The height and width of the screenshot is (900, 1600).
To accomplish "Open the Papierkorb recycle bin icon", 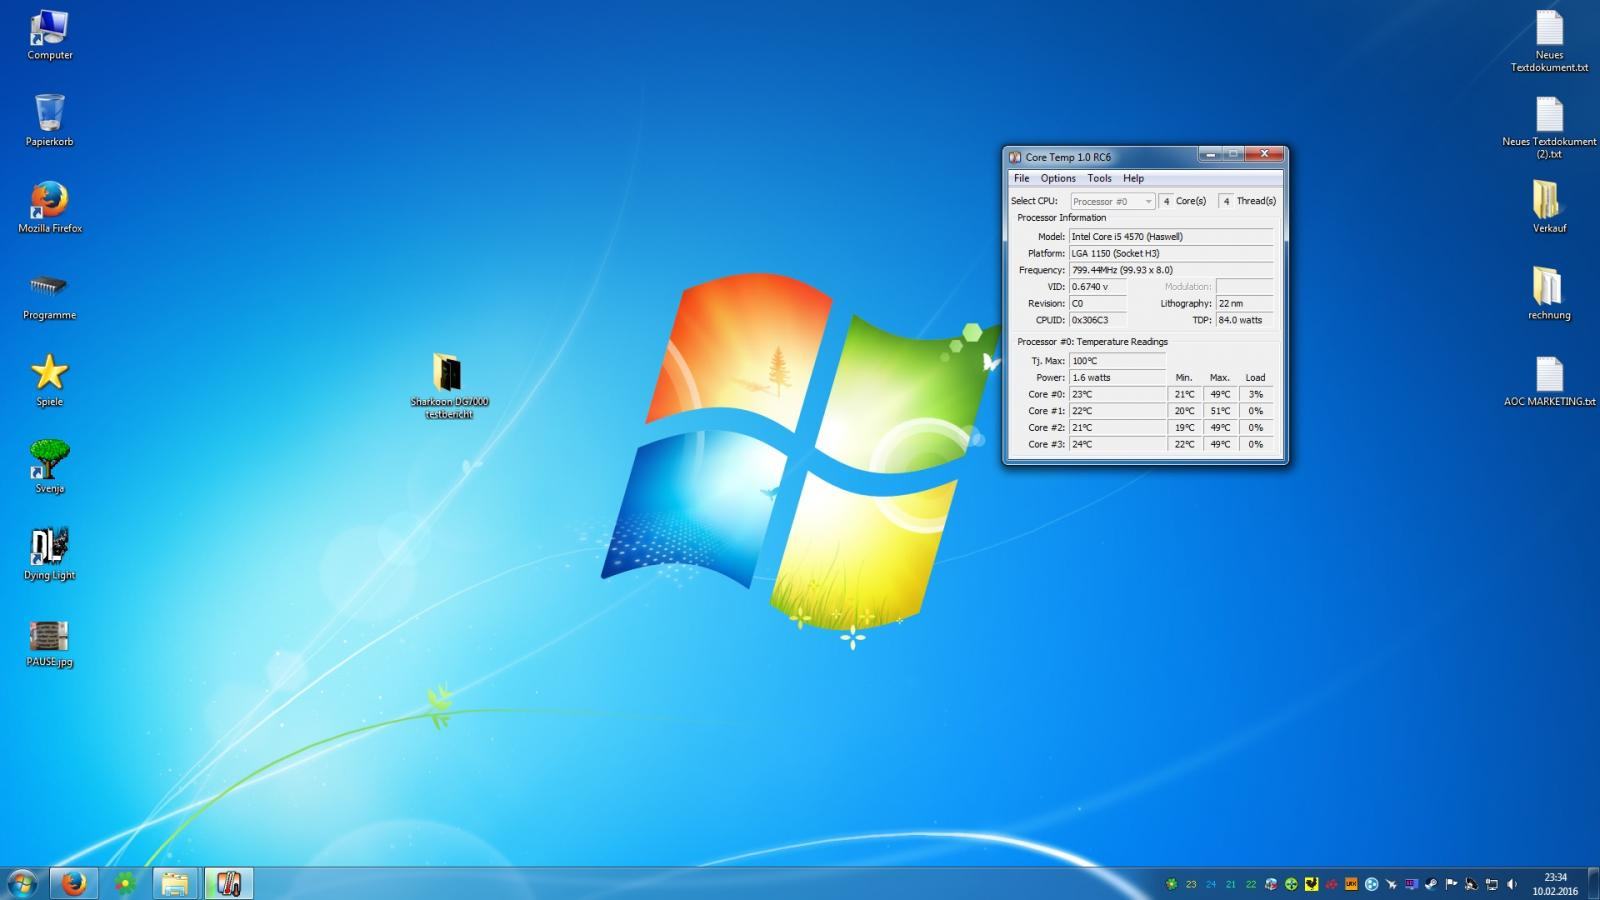I will tap(49, 121).
